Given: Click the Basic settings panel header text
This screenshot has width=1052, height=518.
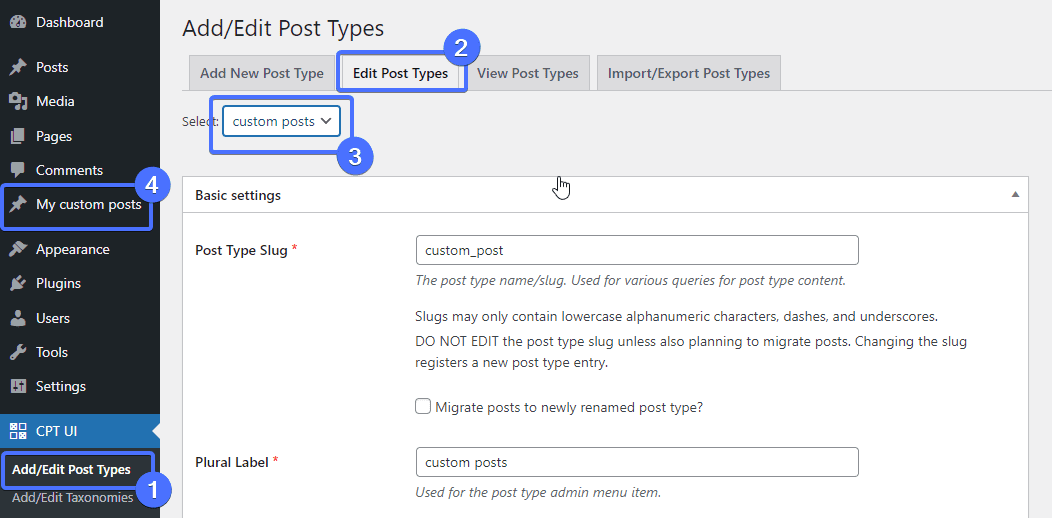Looking at the screenshot, I should point(238,195).
